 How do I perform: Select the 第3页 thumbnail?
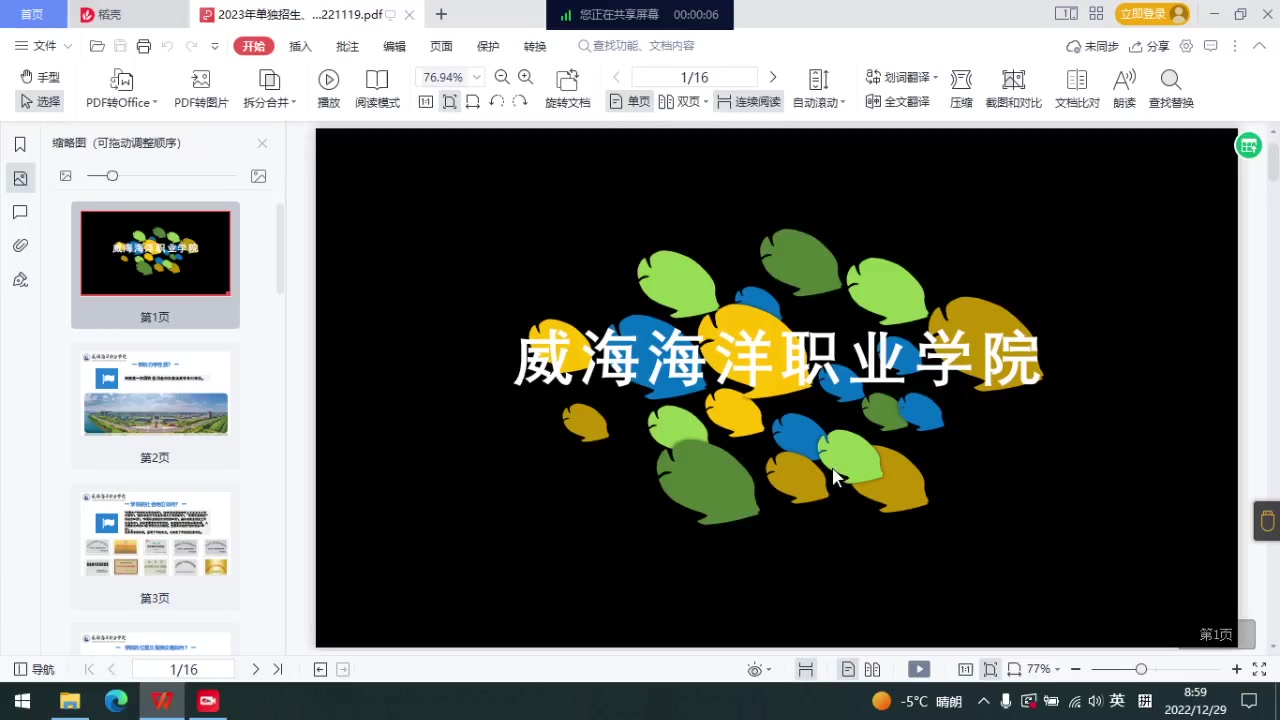[x=155, y=546]
